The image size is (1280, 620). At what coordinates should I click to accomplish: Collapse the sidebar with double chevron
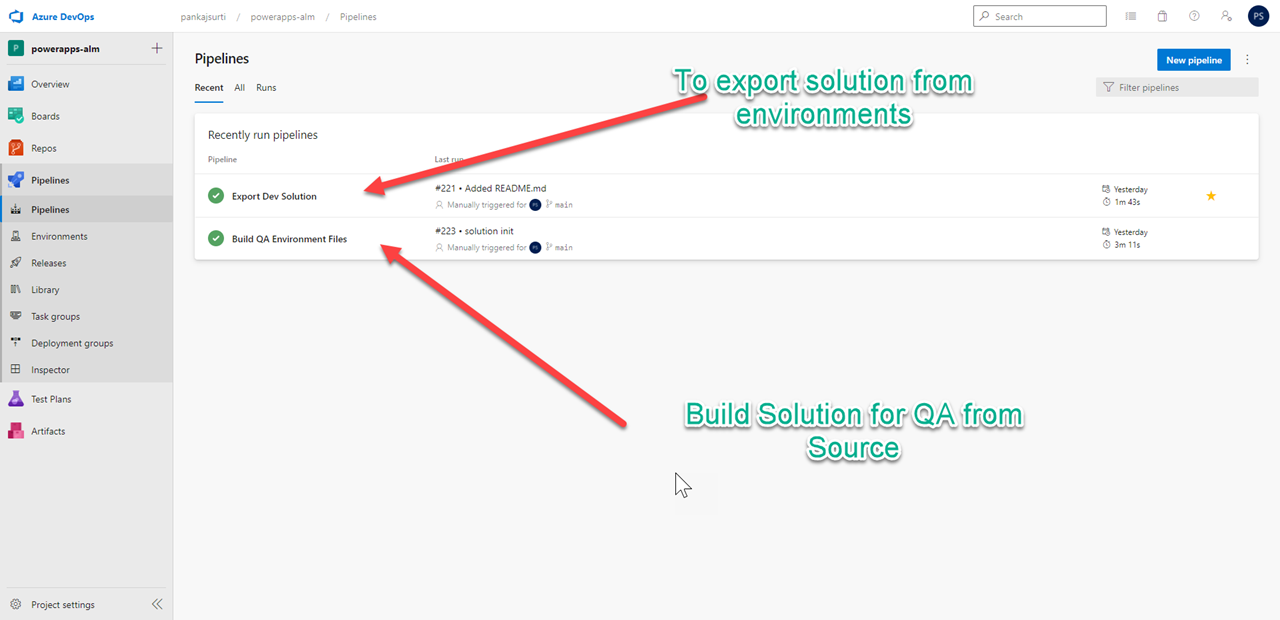157,604
